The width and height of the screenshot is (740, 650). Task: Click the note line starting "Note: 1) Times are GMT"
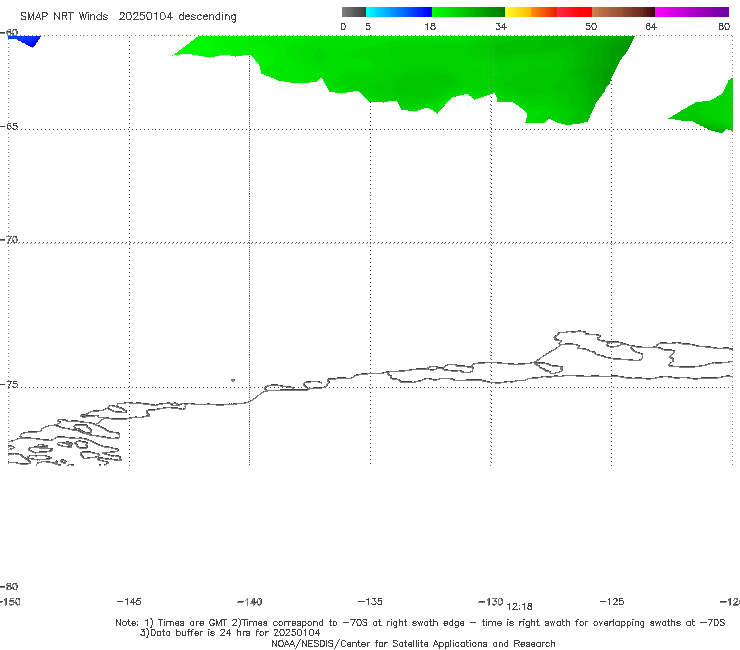coord(420,623)
